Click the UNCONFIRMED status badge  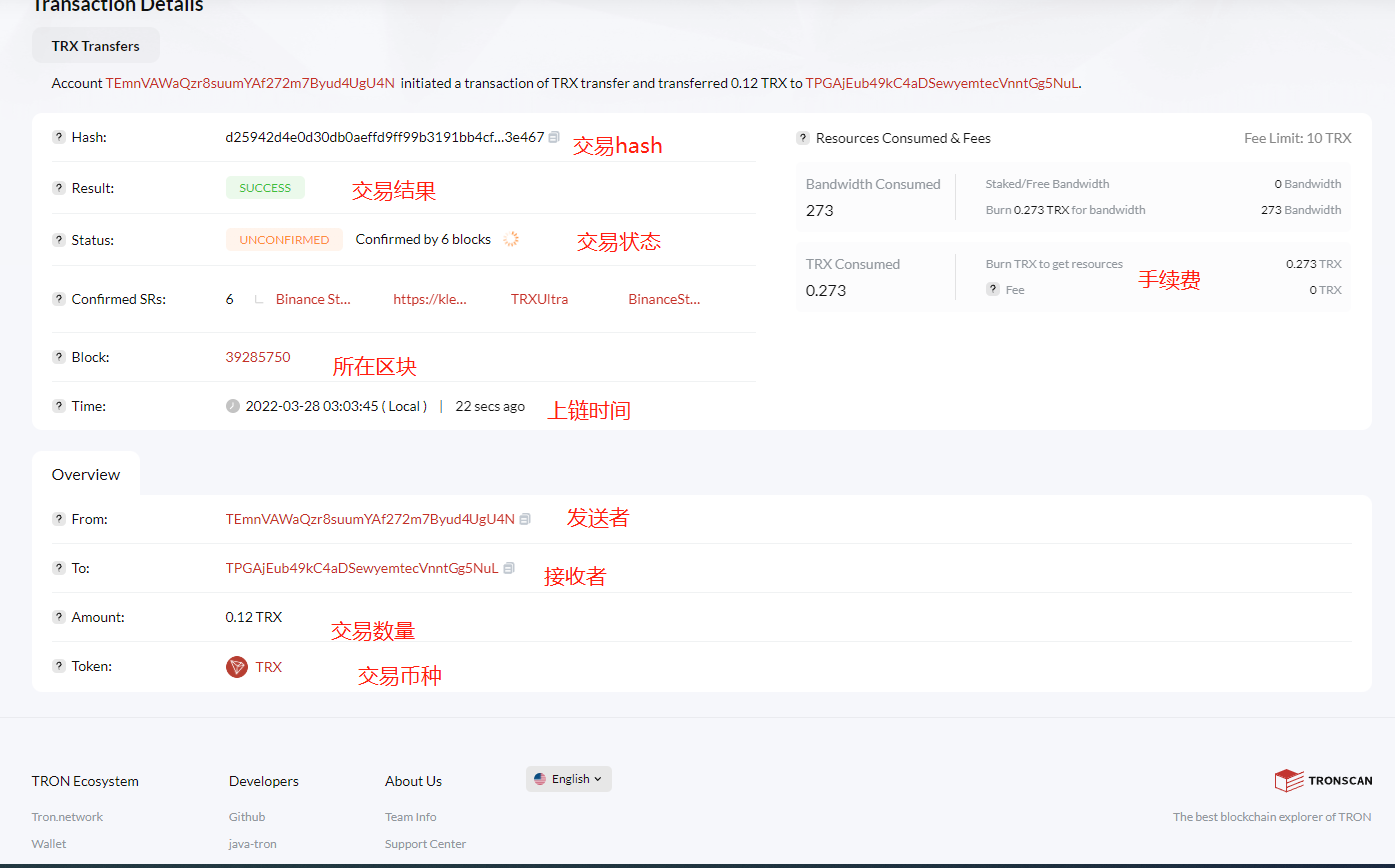(x=284, y=240)
